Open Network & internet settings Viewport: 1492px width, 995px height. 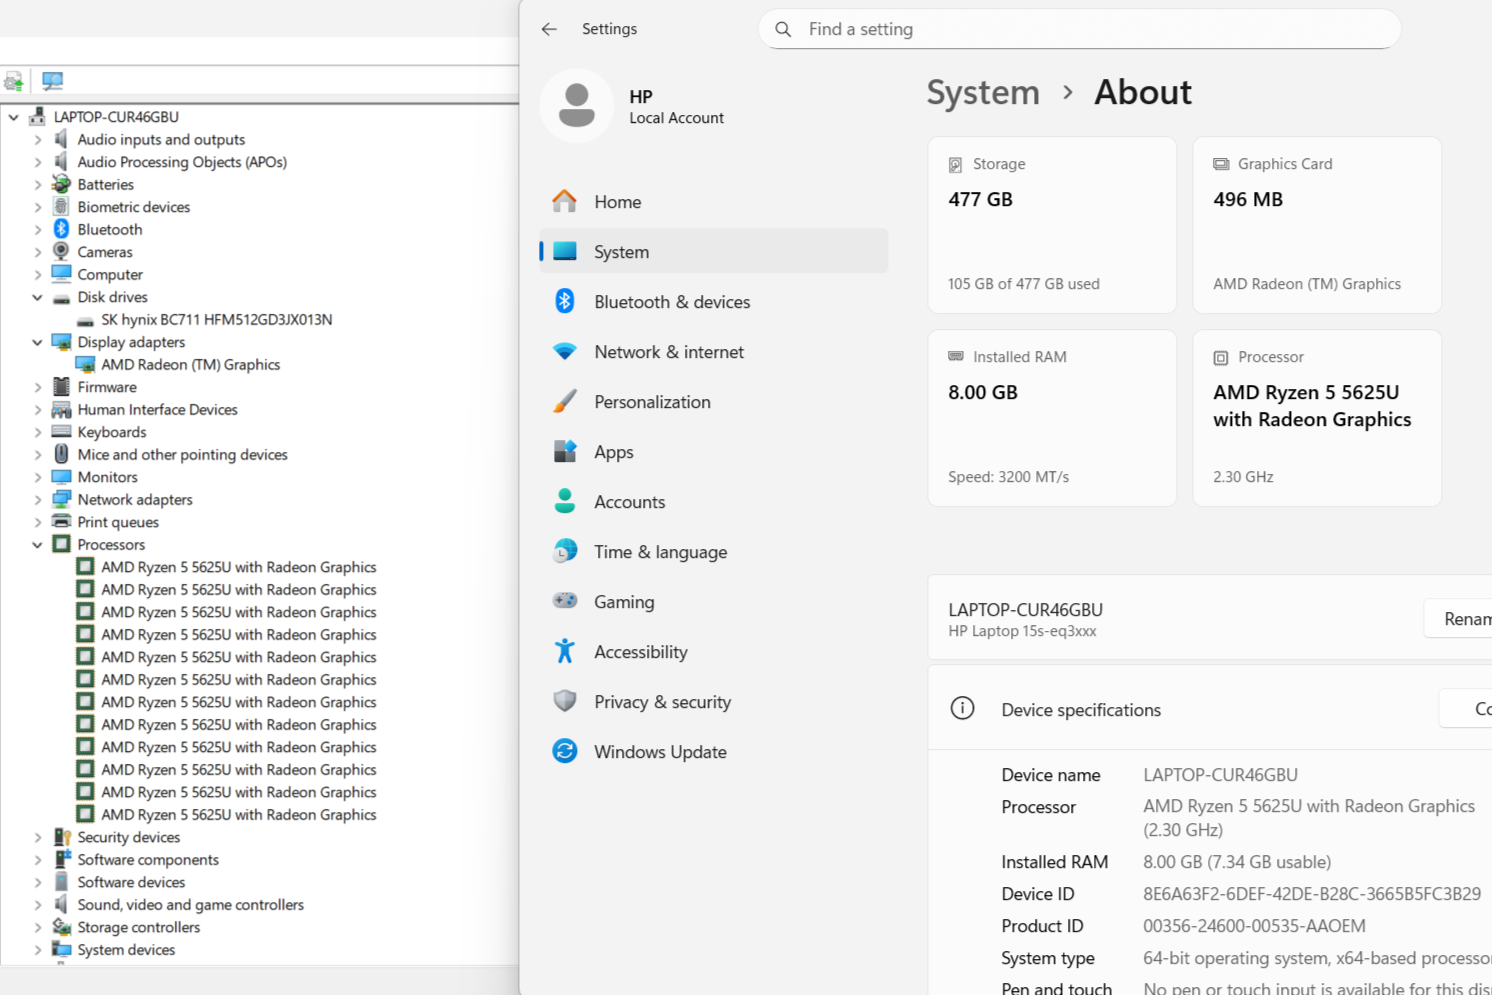(714, 351)
